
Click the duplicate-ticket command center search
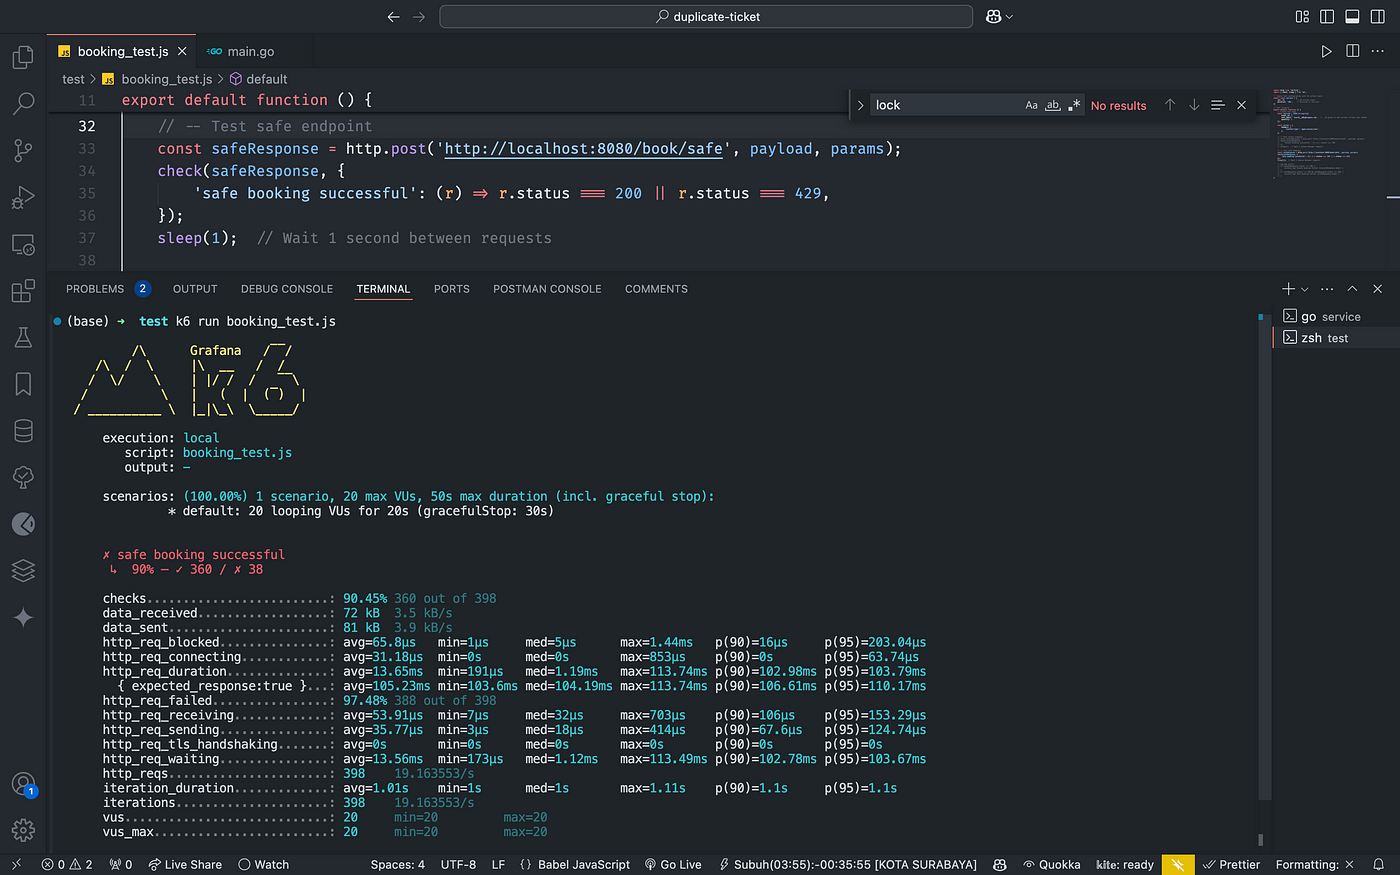706,17
